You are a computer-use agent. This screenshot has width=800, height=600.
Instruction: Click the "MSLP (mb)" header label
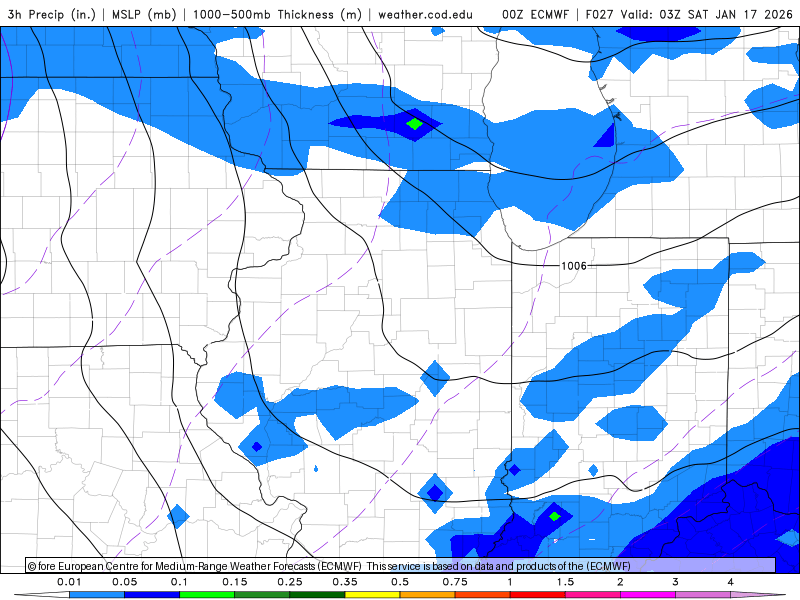[144, 14]
